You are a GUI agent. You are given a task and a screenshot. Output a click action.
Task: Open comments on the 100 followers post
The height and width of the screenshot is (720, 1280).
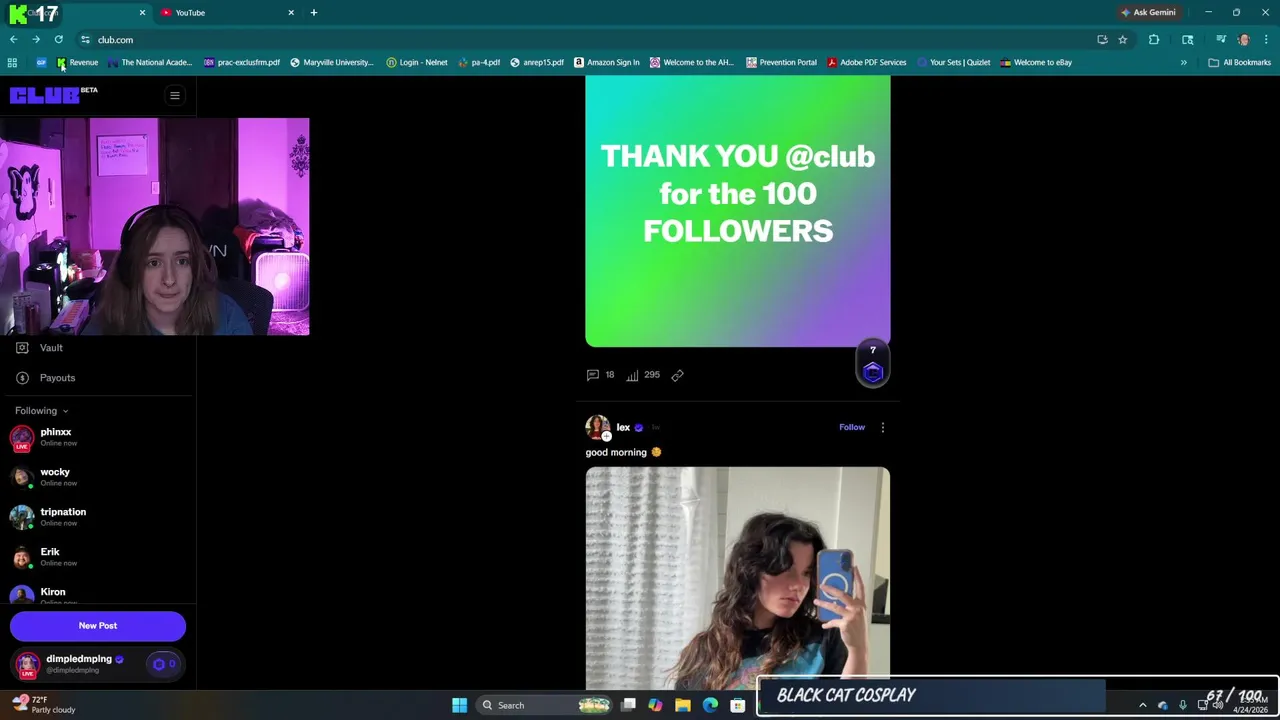click(x=601, y=375)
